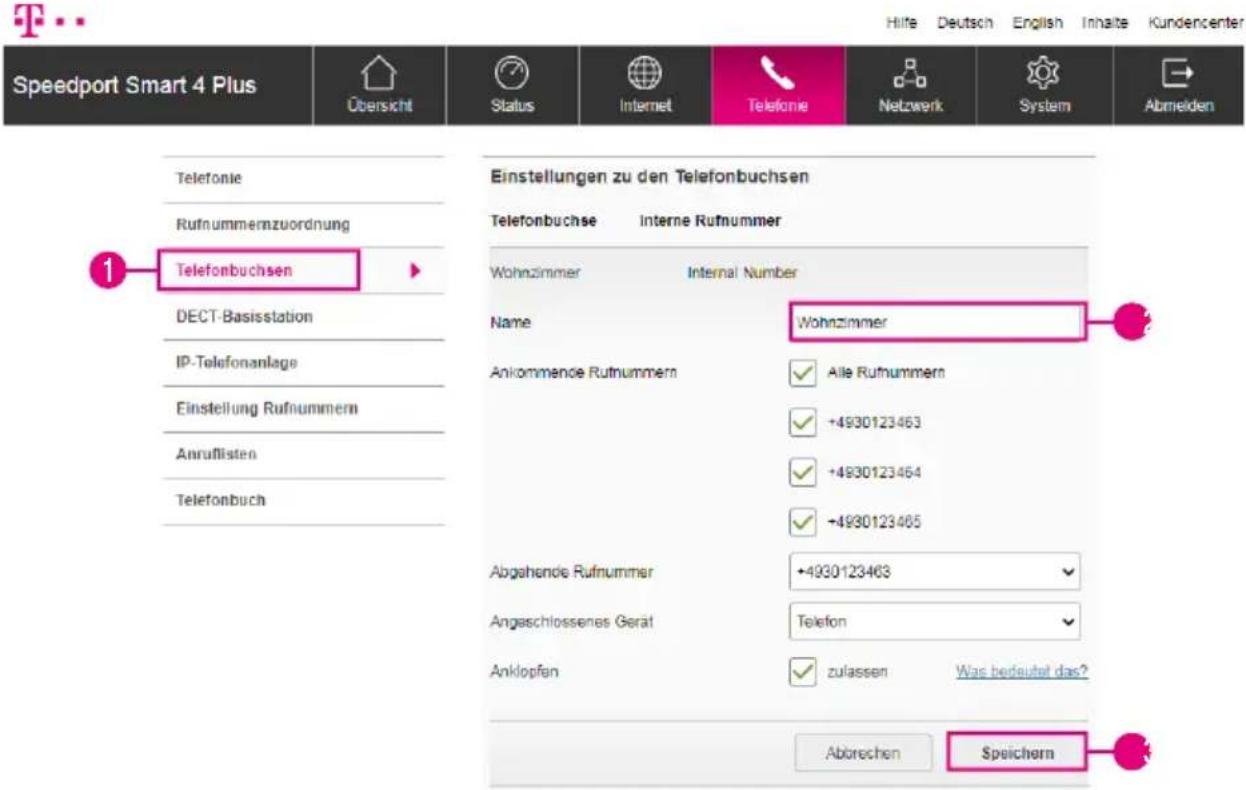Click the 'Interne Rufnummer' column header
Viewport: 1246px width, 790px height.
[x=710, y=221]
